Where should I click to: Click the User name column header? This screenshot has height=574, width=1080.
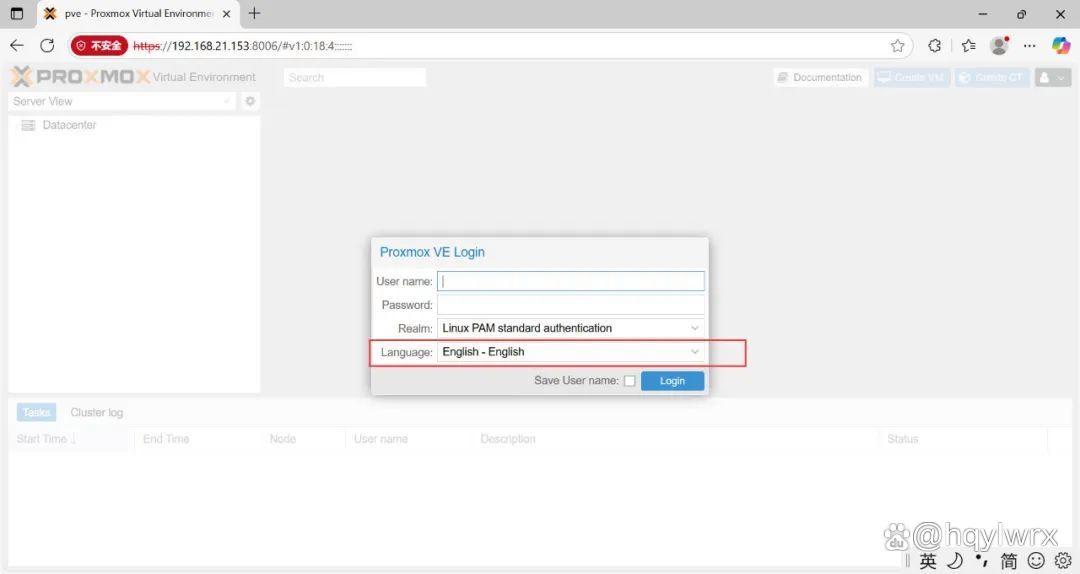pos(381,439)
